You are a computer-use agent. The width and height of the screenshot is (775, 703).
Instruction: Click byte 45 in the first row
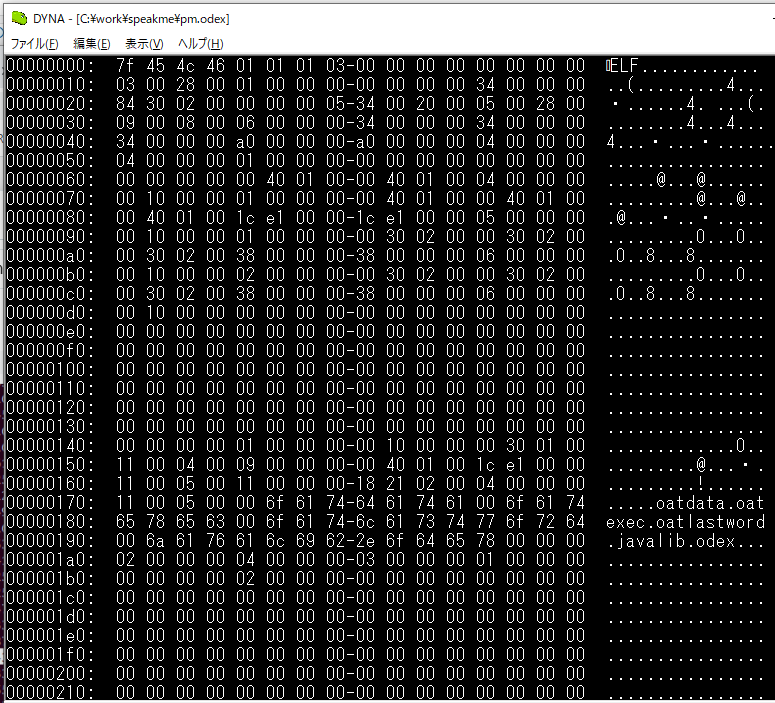(x=155, y=65)
